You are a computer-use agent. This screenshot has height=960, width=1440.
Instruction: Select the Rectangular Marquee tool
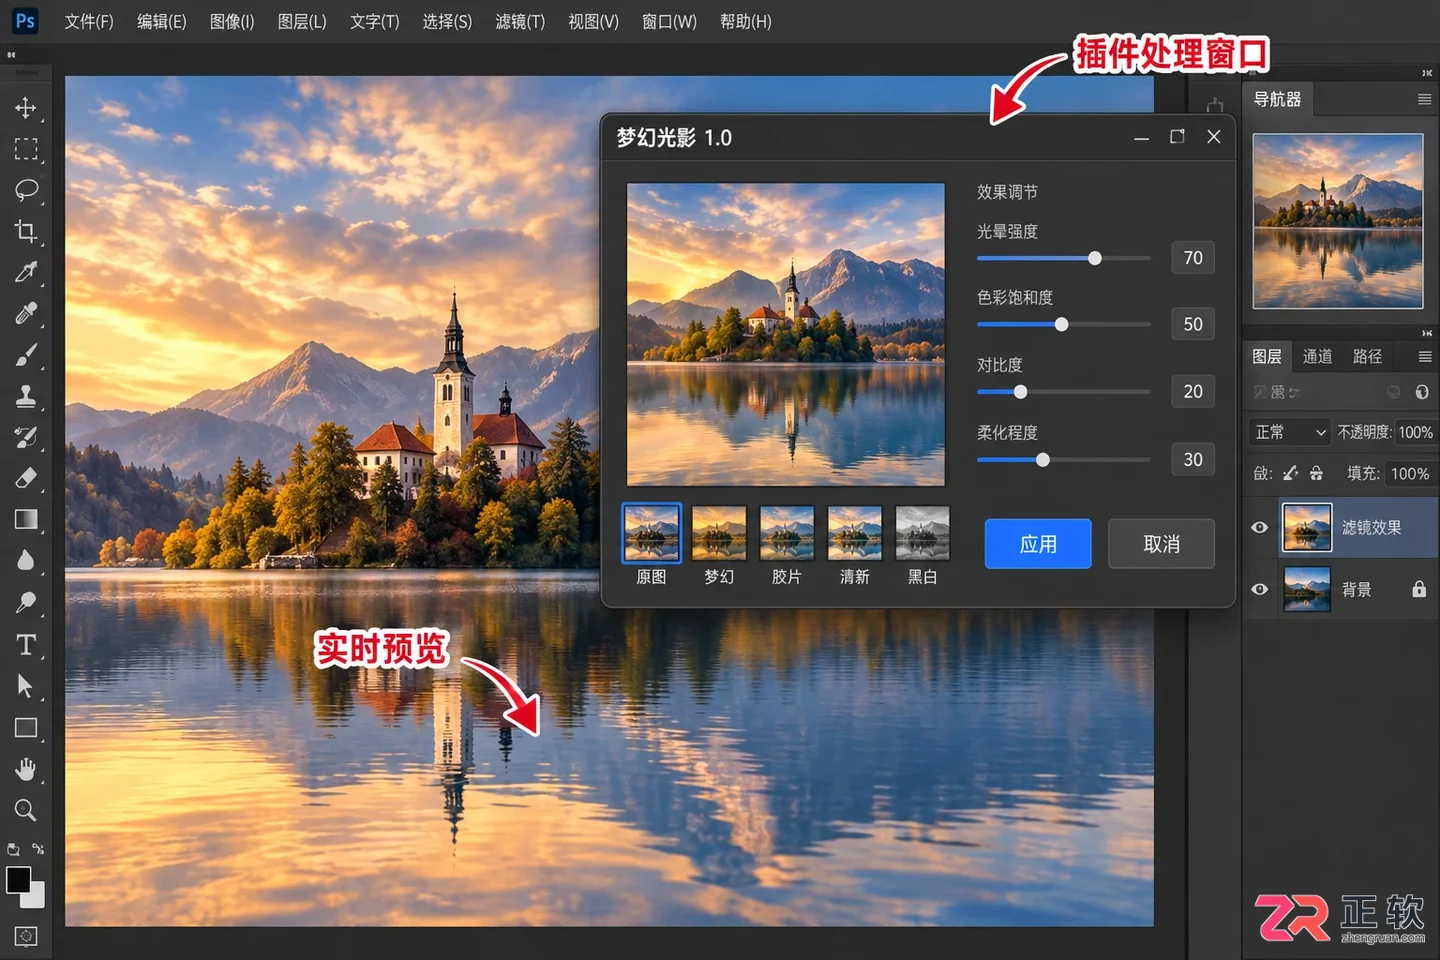pyautogui.click(x=26, y=149)
